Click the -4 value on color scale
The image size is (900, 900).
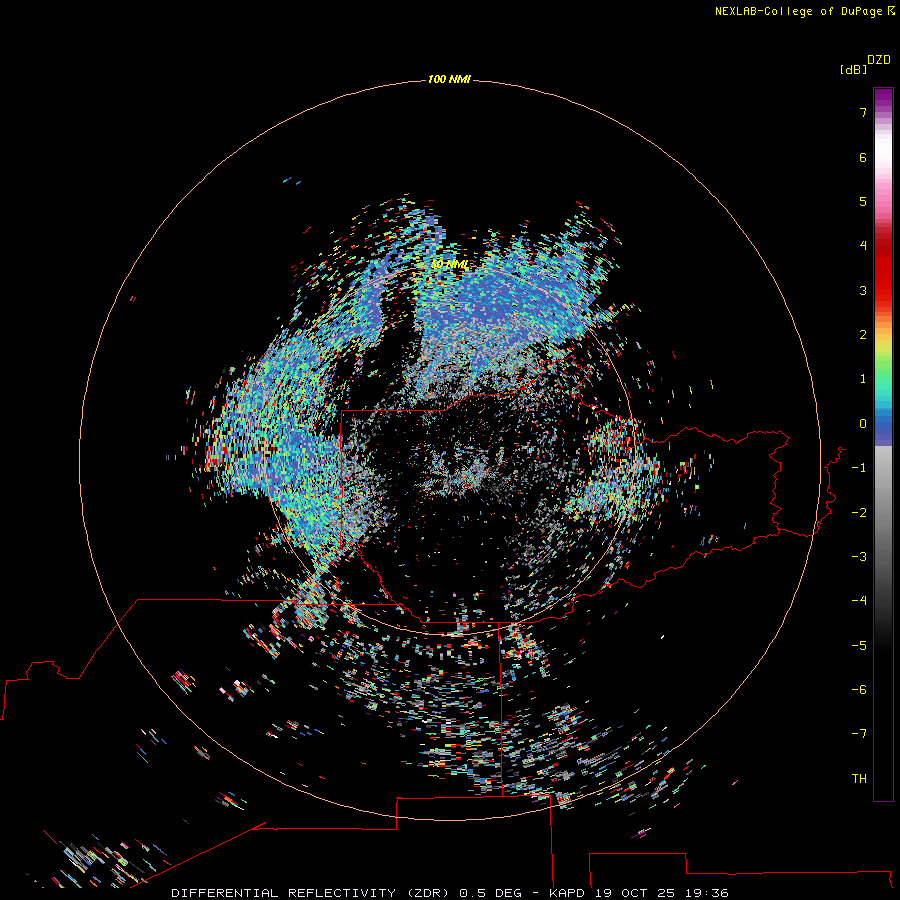tap(859, 600)
